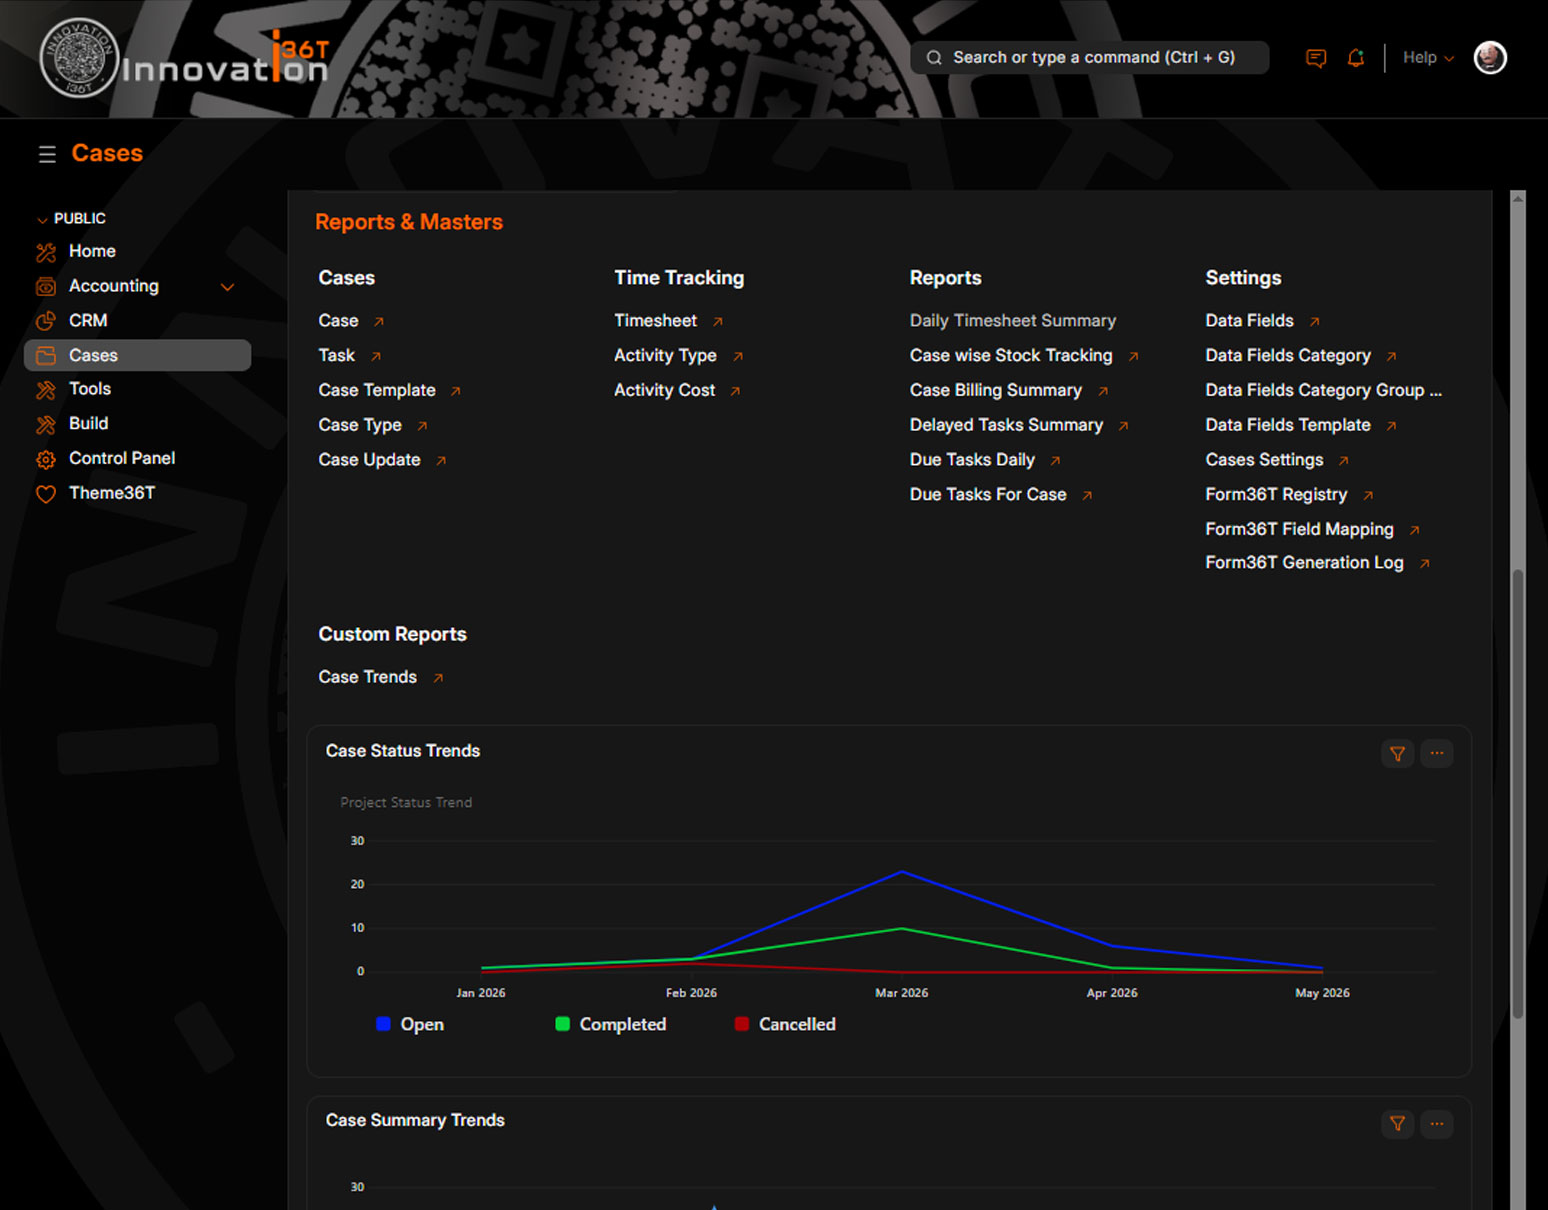
Task: Open the Activity Cost link
Action: [x=664, y=390]
